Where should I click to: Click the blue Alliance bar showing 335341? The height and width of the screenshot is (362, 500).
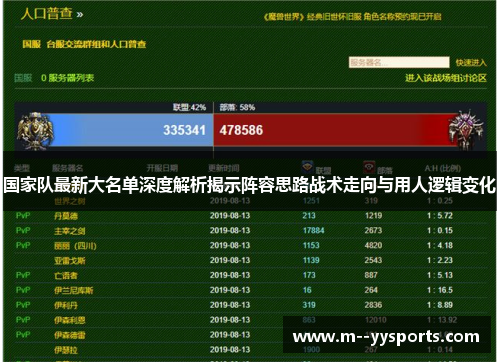point(133,130)
